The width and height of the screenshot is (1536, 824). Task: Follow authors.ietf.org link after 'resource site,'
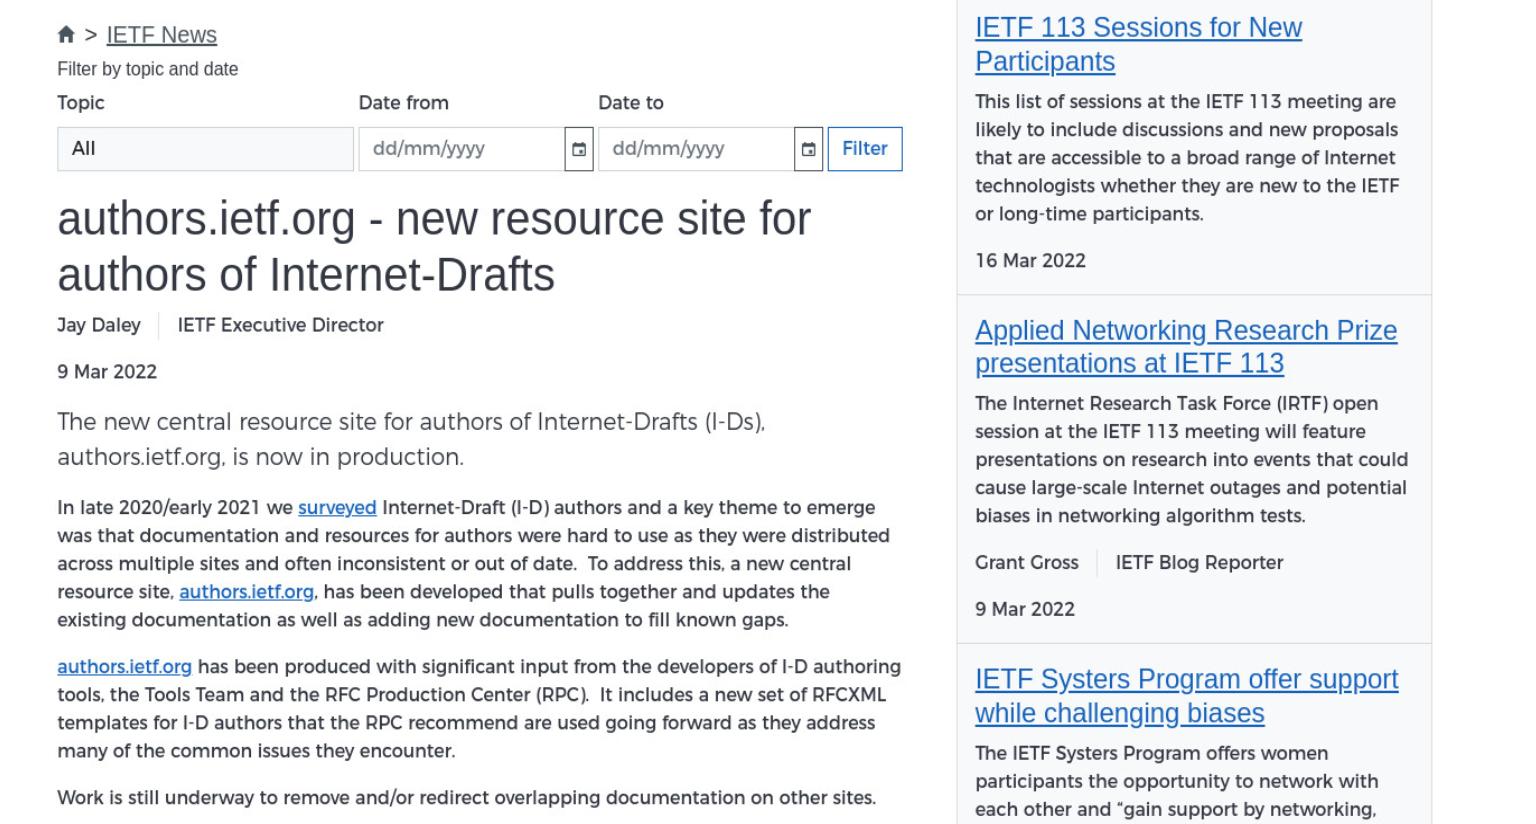tap(246, 592)
